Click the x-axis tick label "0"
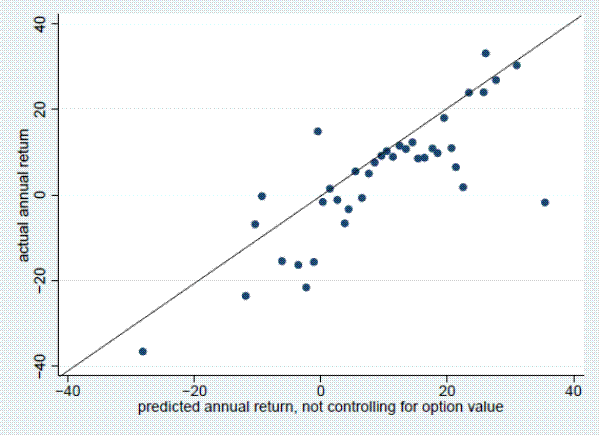This screenshot has width=600, height=436. 320,389
